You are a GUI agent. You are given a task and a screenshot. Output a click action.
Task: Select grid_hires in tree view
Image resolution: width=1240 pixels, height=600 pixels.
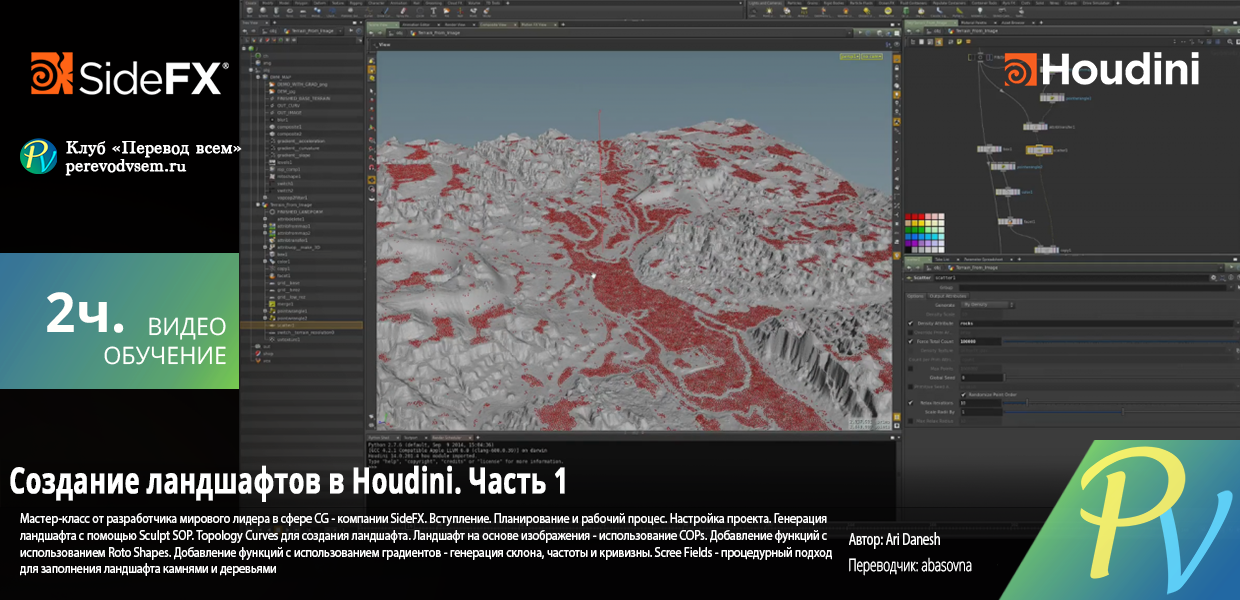(288, 290)
